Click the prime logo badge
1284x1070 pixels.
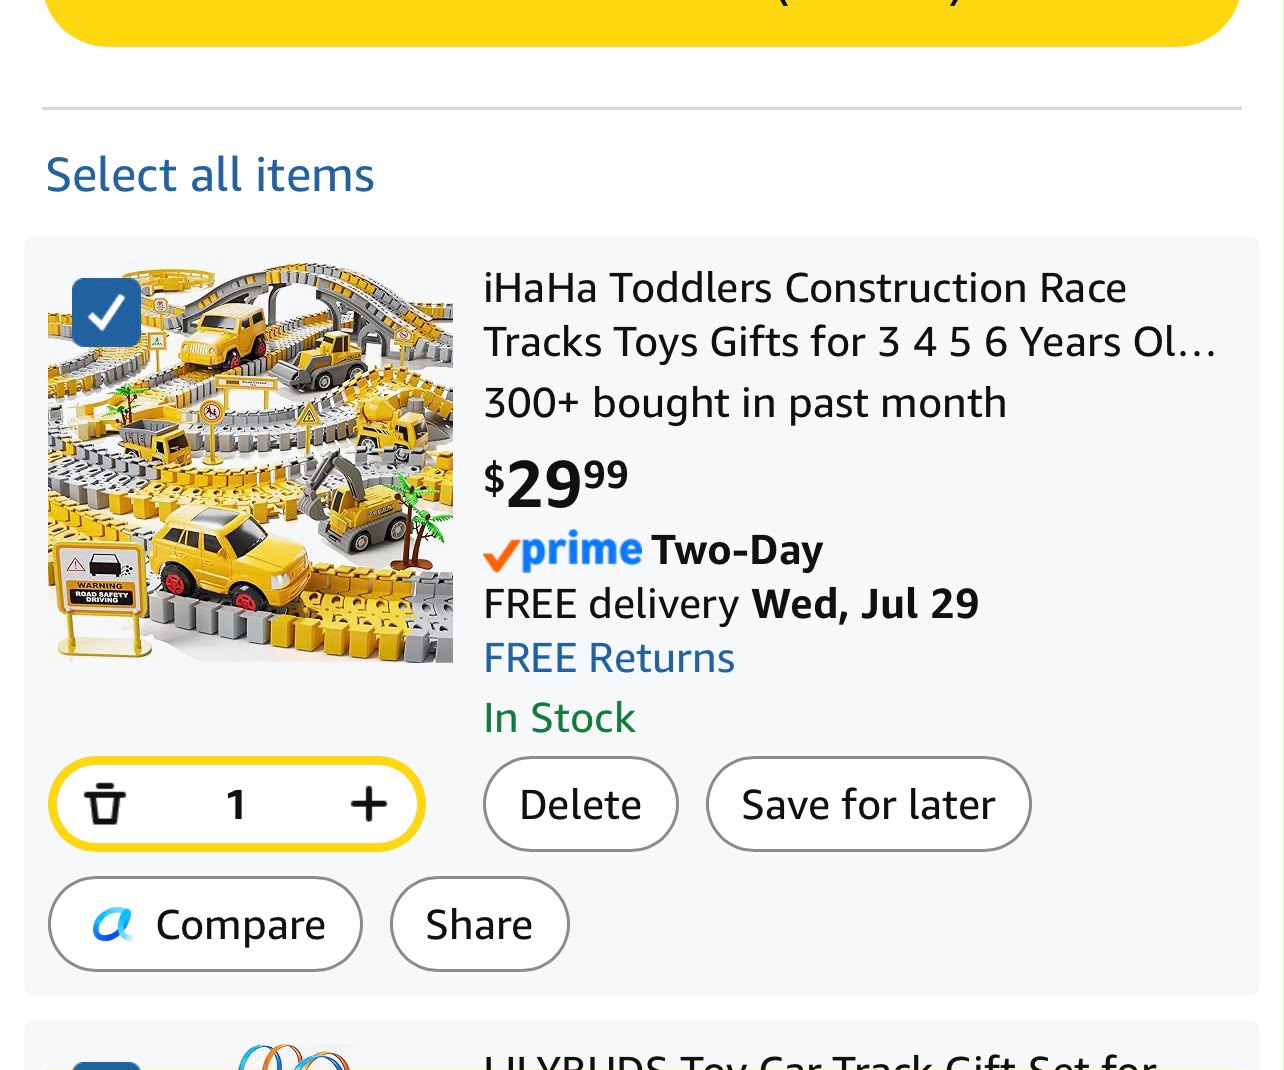coord(562,550)
